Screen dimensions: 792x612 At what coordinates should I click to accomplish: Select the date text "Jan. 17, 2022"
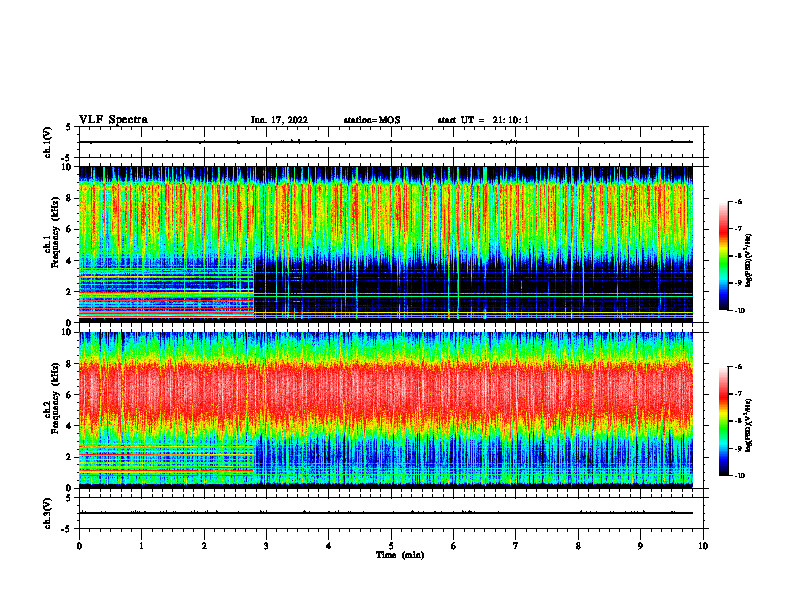tap(279, 120)
